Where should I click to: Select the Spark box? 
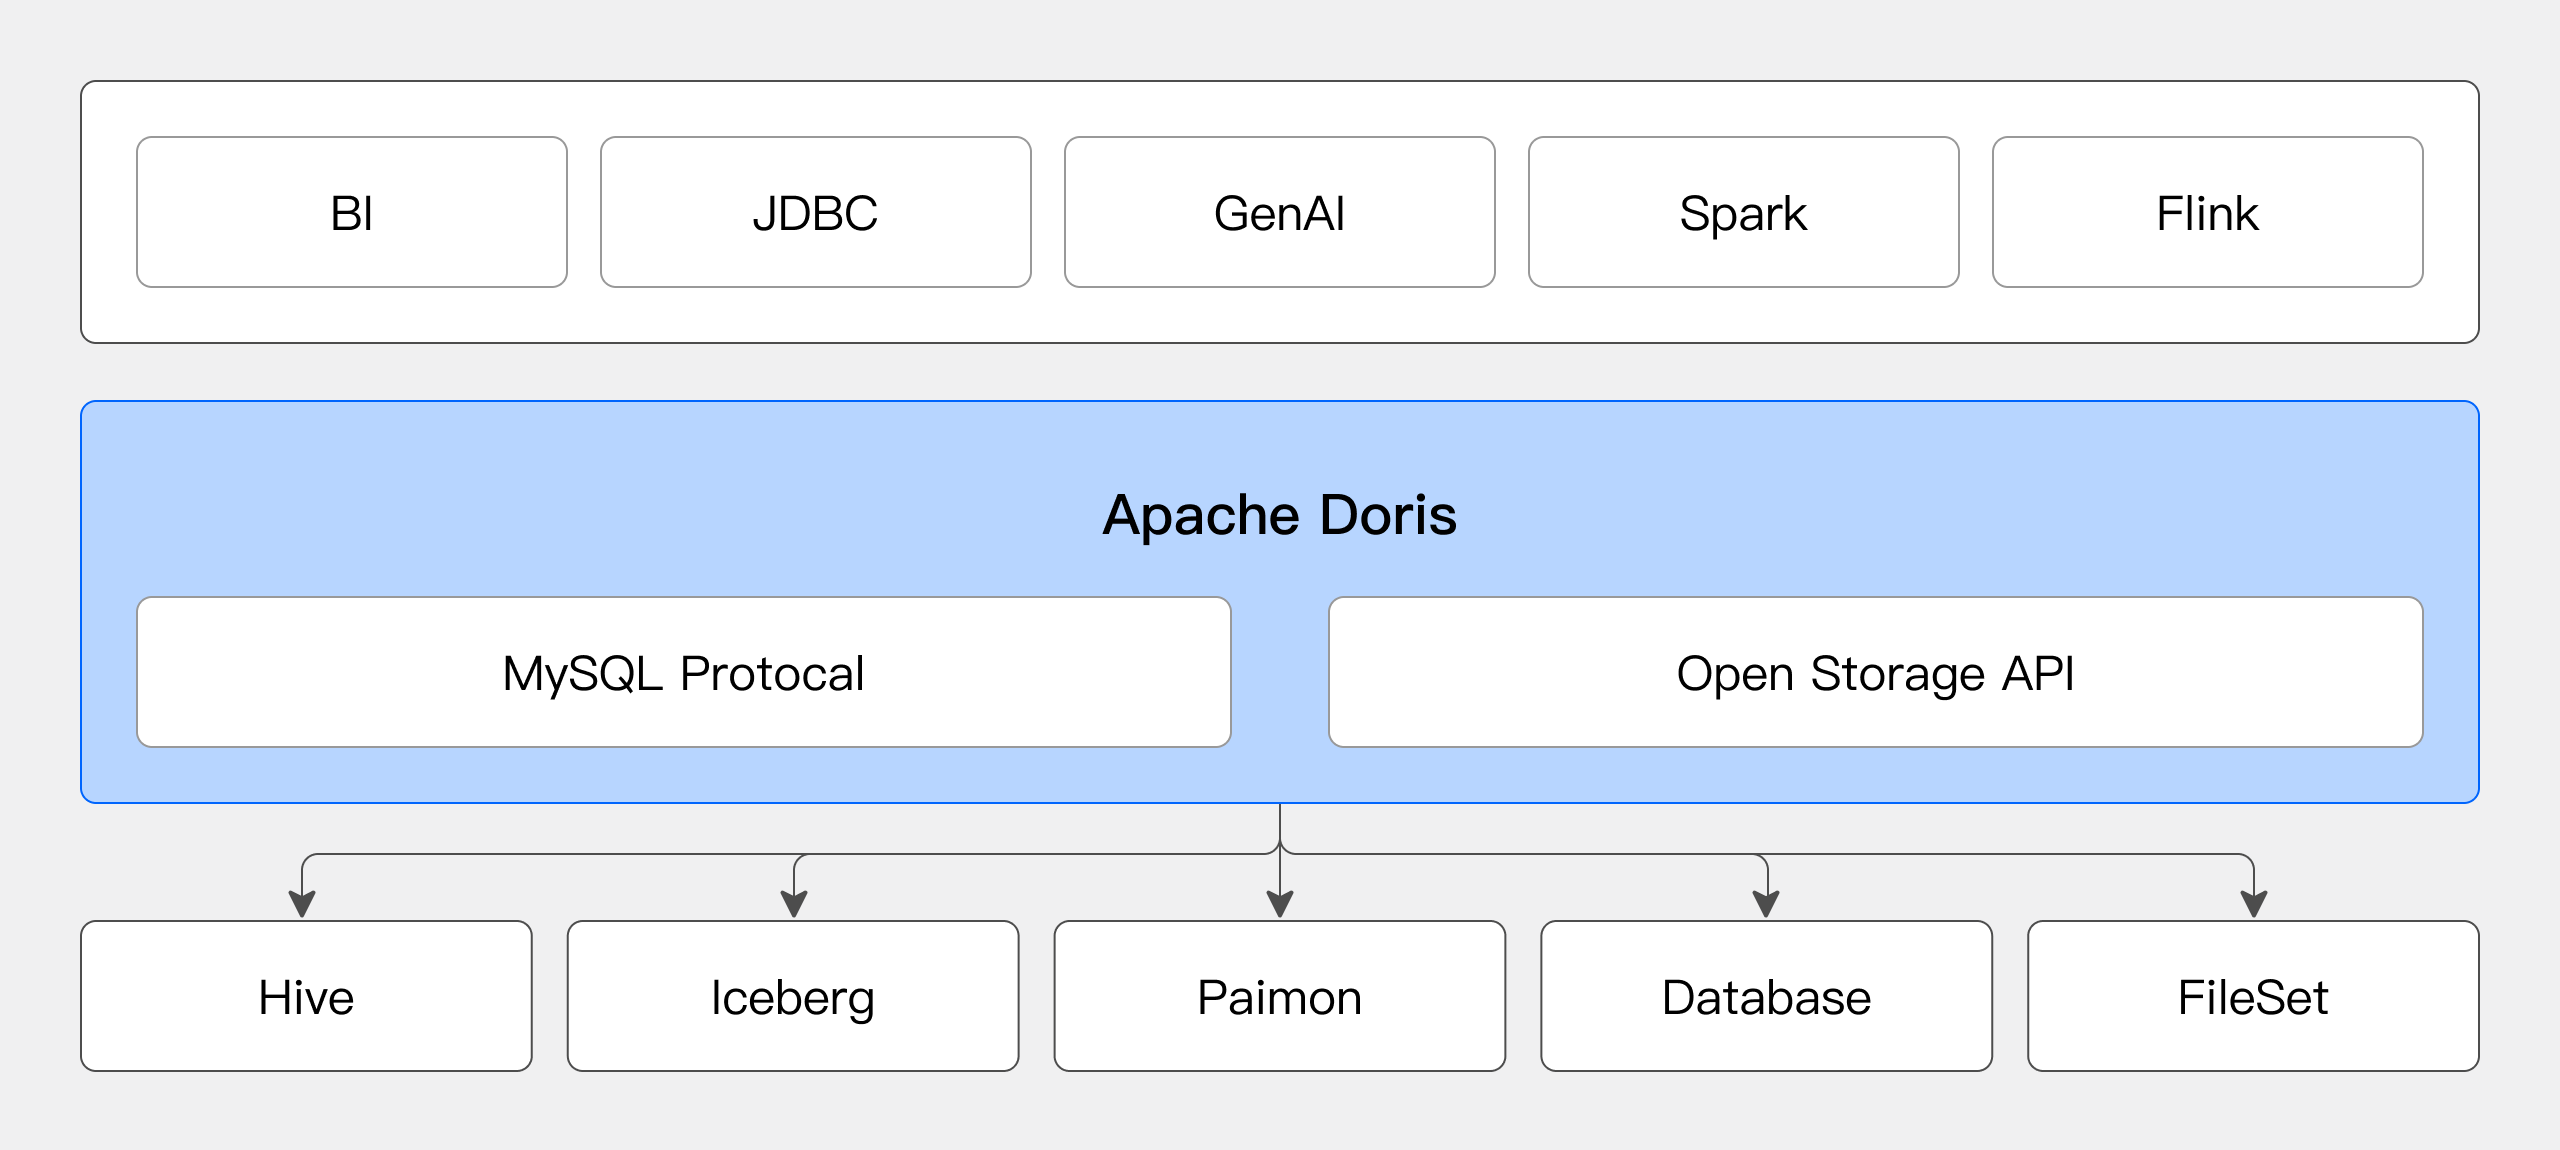[x=1743, y=213]
